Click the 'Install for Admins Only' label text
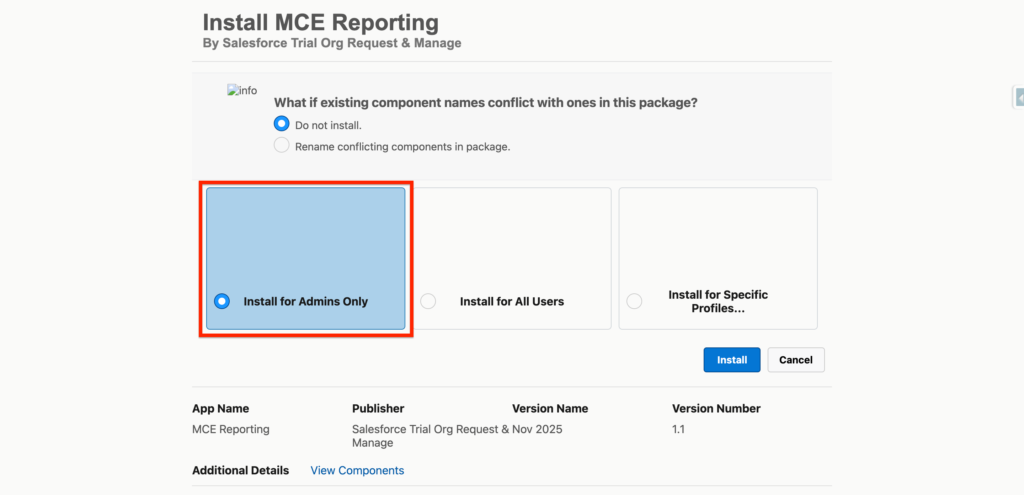 (305, 301)
